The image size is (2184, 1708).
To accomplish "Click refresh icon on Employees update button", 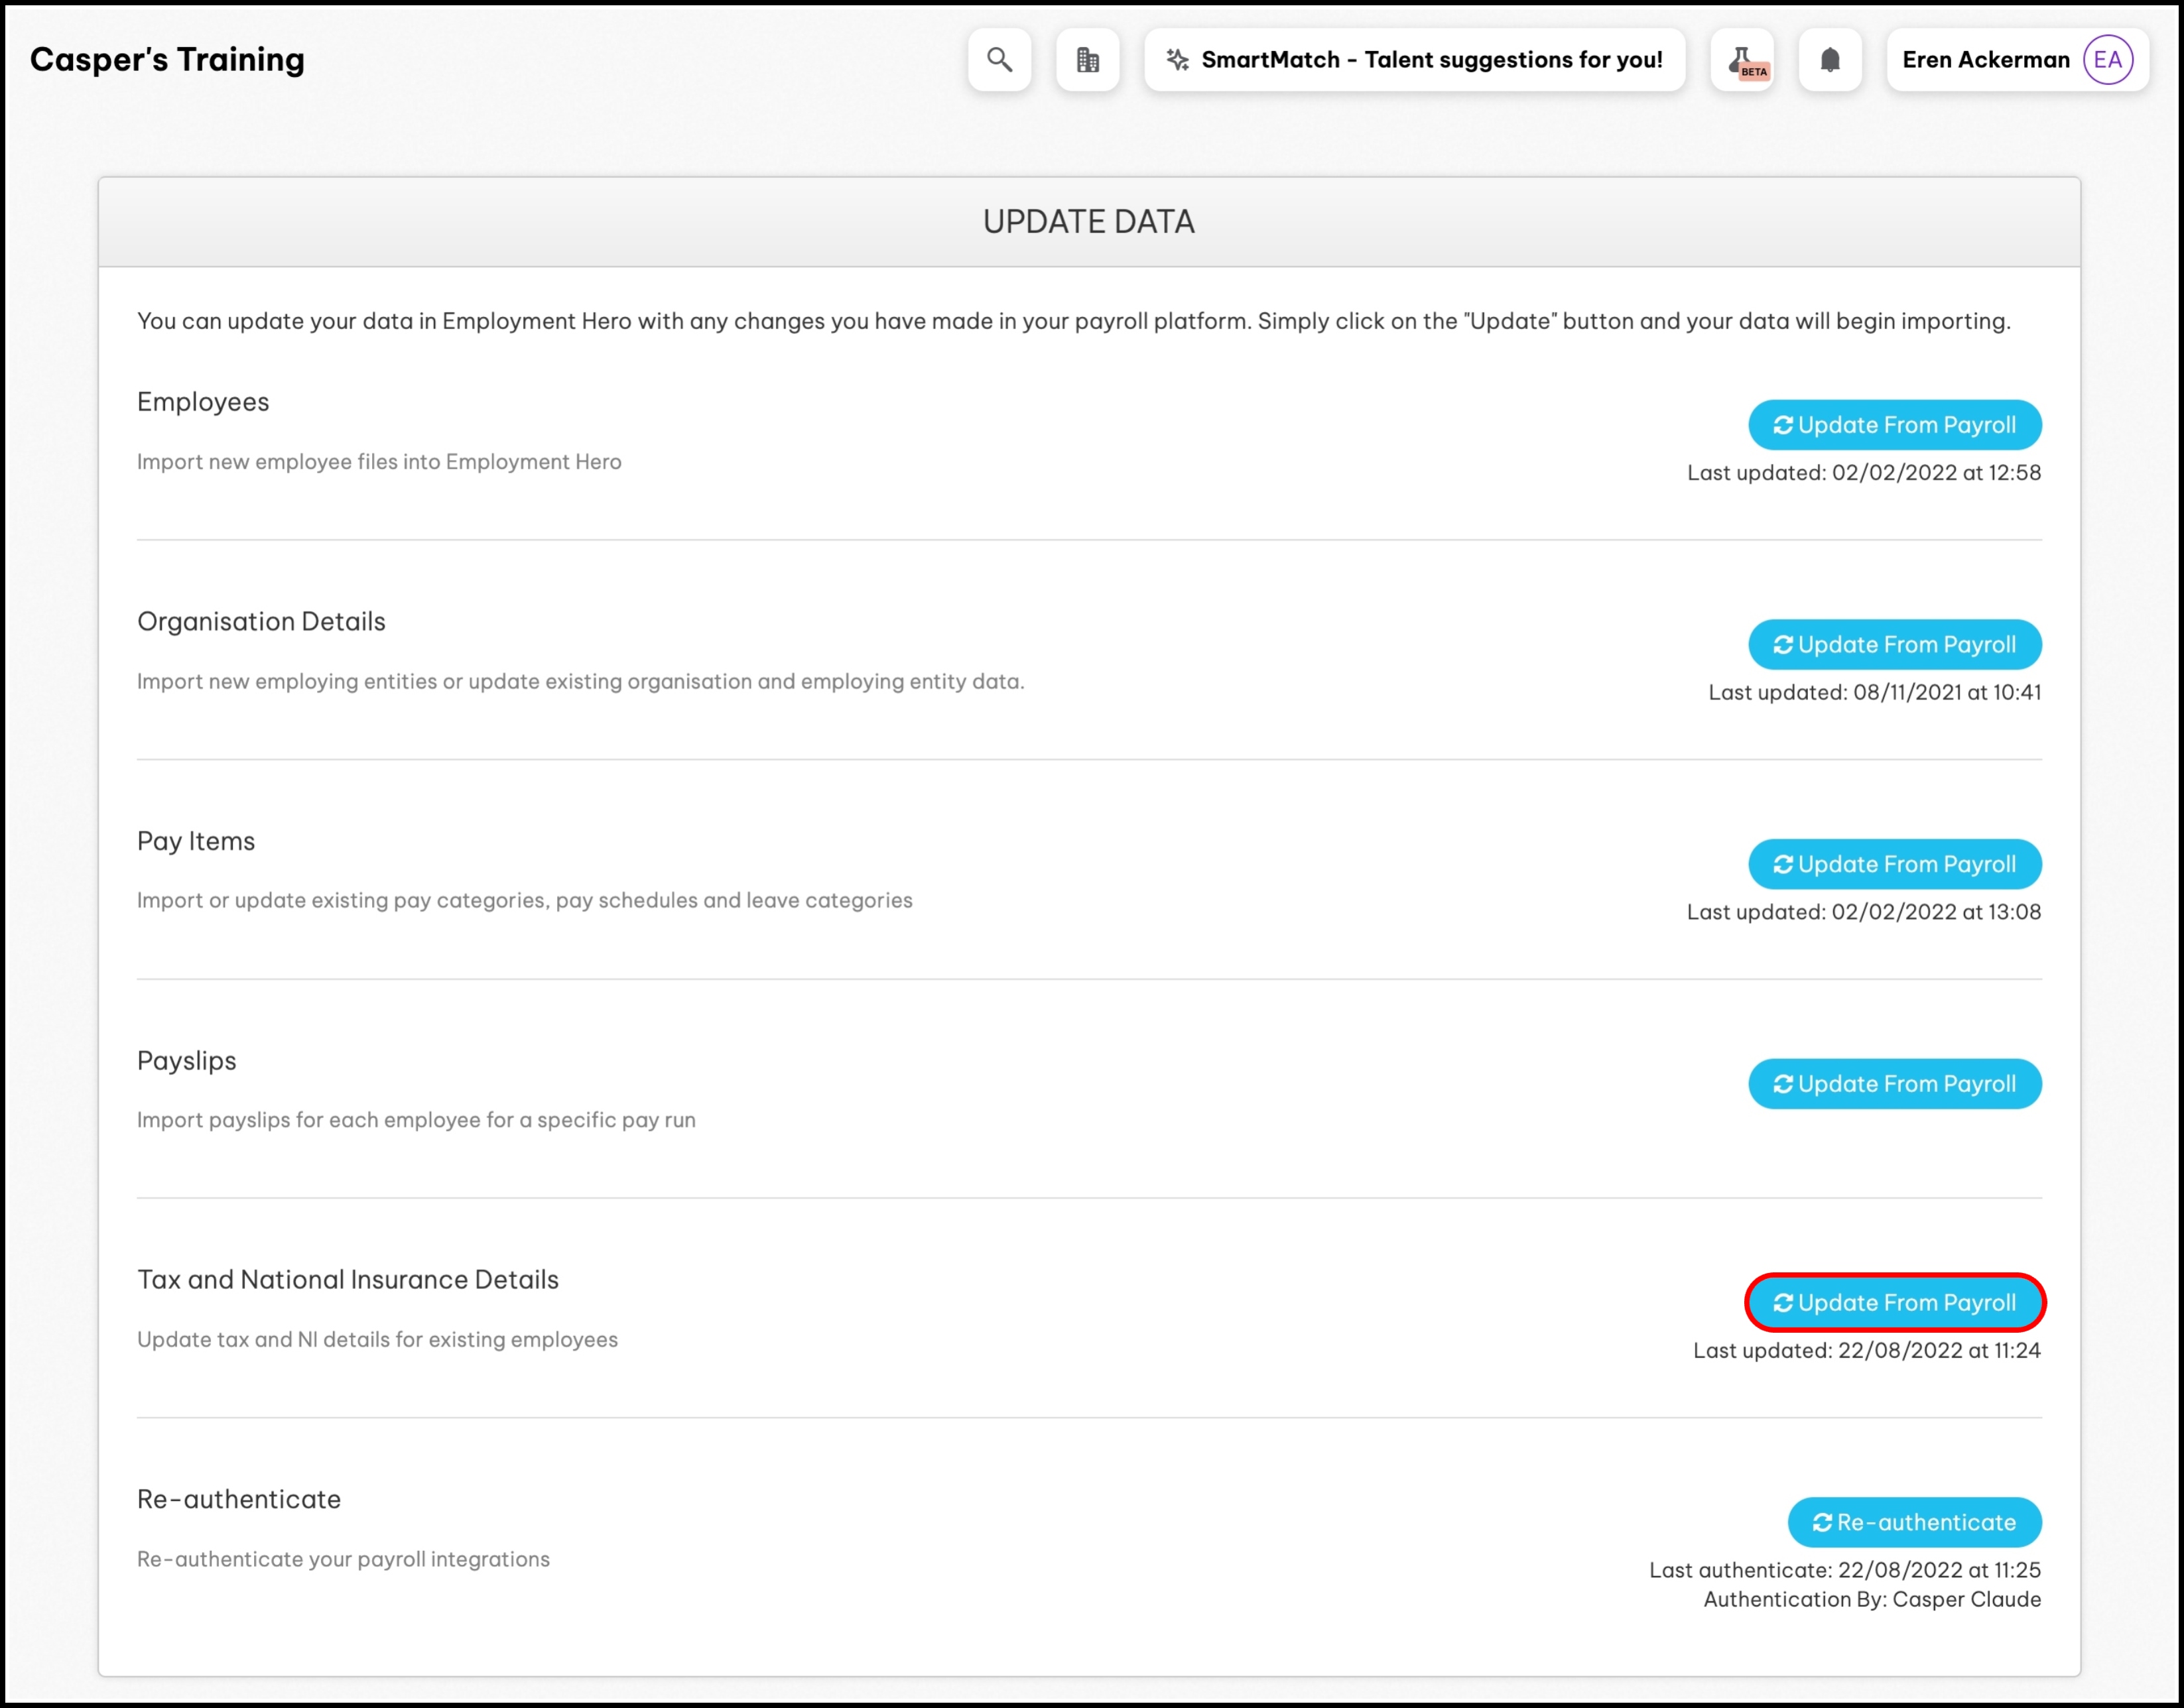I will [x=1782, y=426].
